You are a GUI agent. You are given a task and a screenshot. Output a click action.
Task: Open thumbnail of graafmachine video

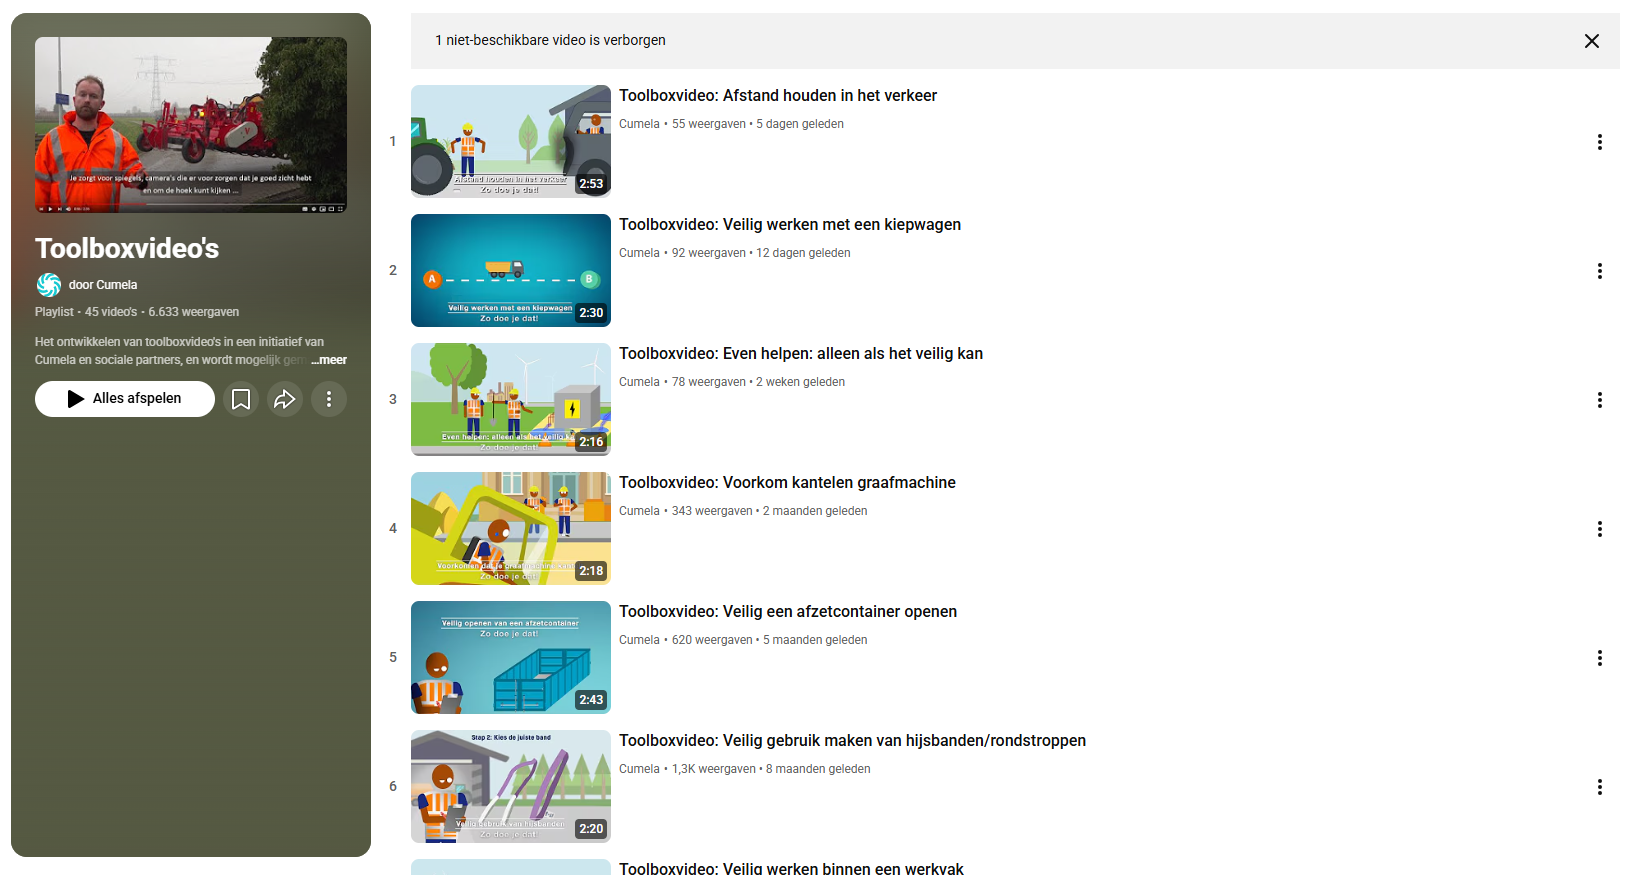point(511,528)
